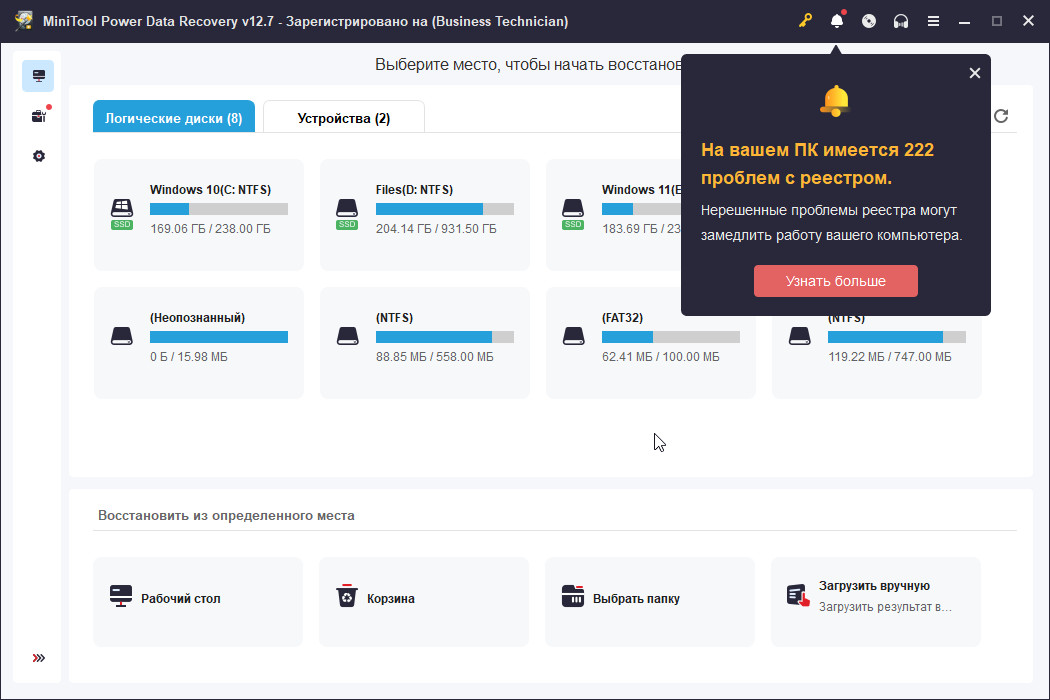Close the registry problems notification popup
Viewport: 1050px width, 700px height.
click(x=975, y=73)
